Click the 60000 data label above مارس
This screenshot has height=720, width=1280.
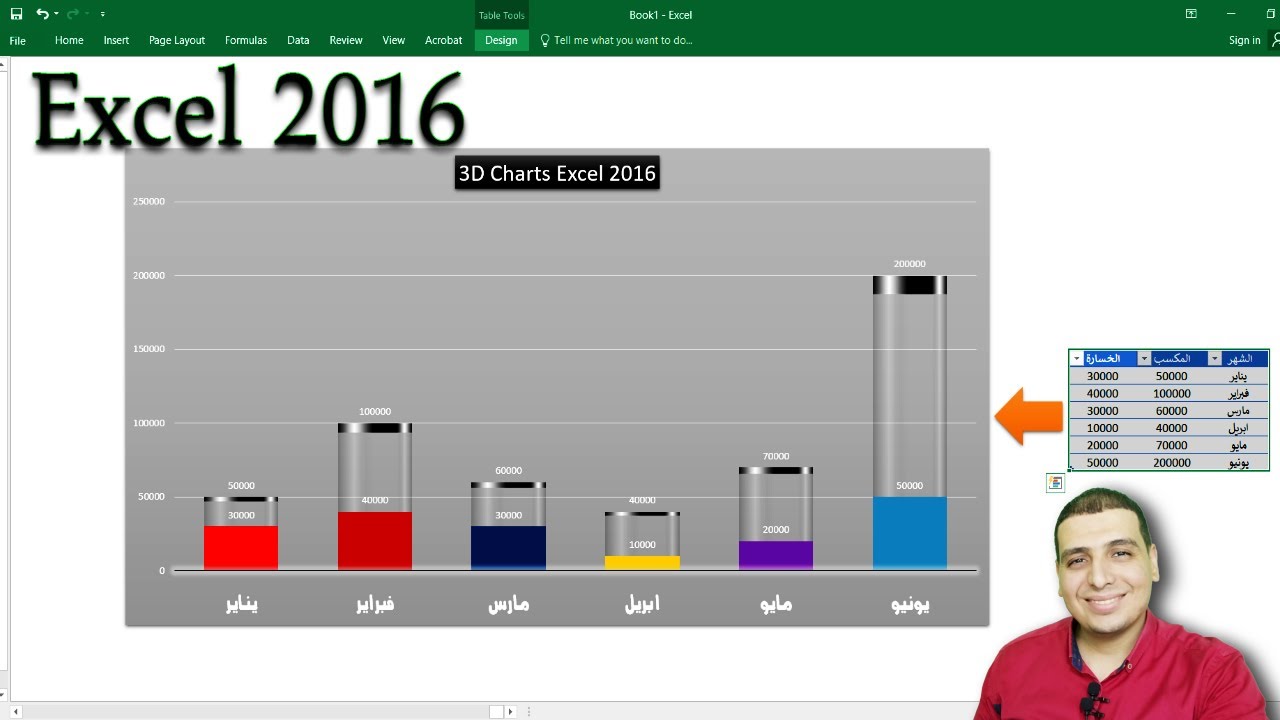click(x=508, y=471)
